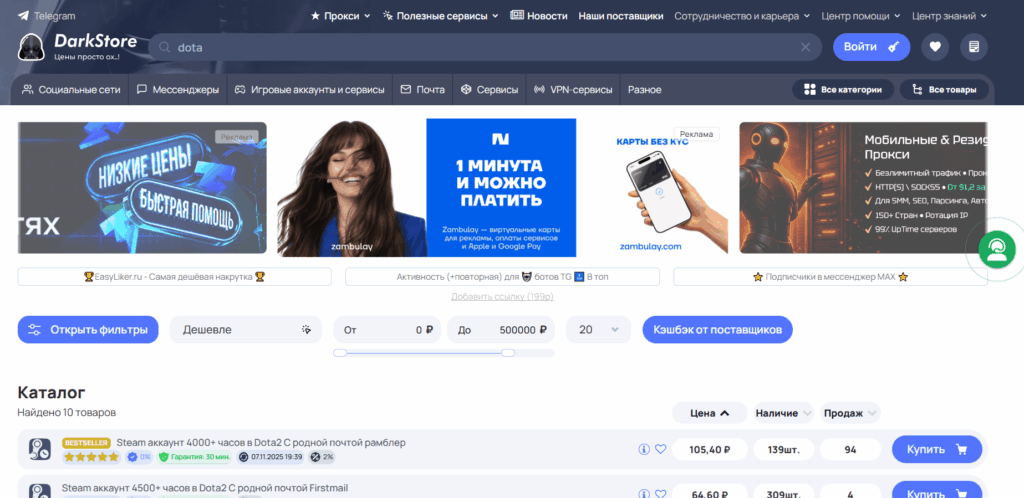
Task: Click the 105,40 ₽ price
Action: tap(709, 449)
